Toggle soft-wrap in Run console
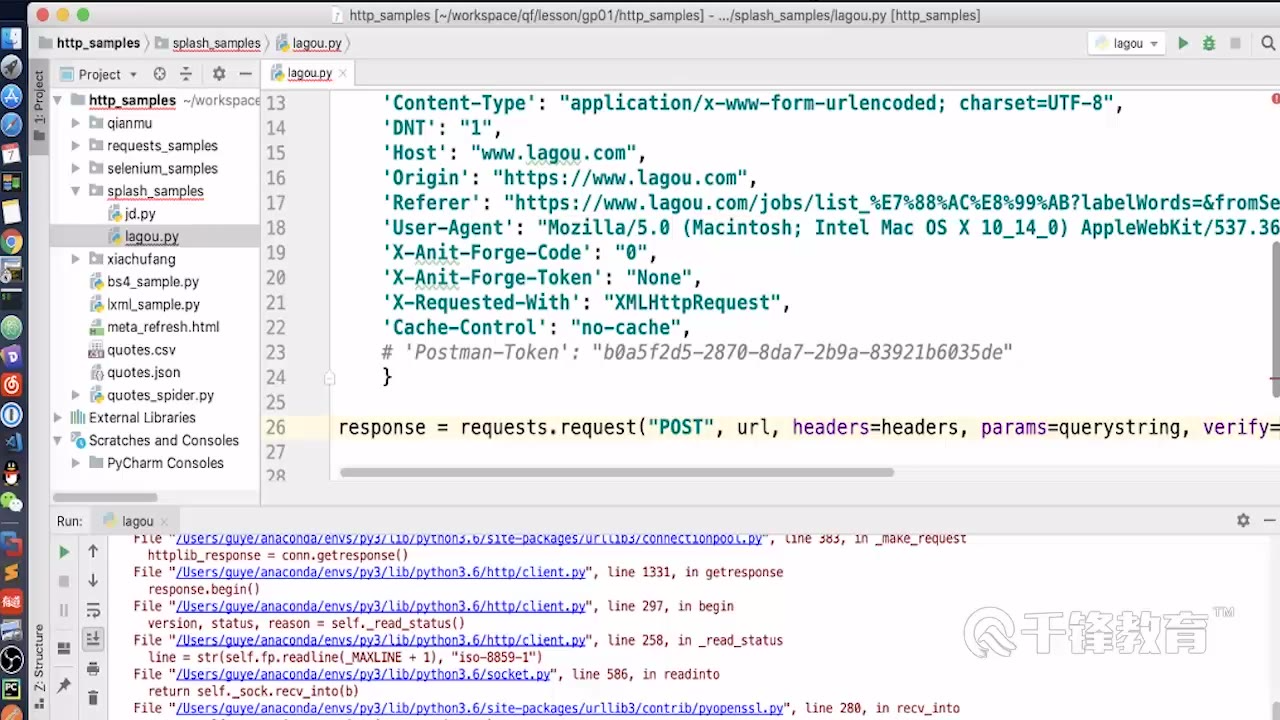This screenshot has width=1280, height=720. tap(93, 610)
